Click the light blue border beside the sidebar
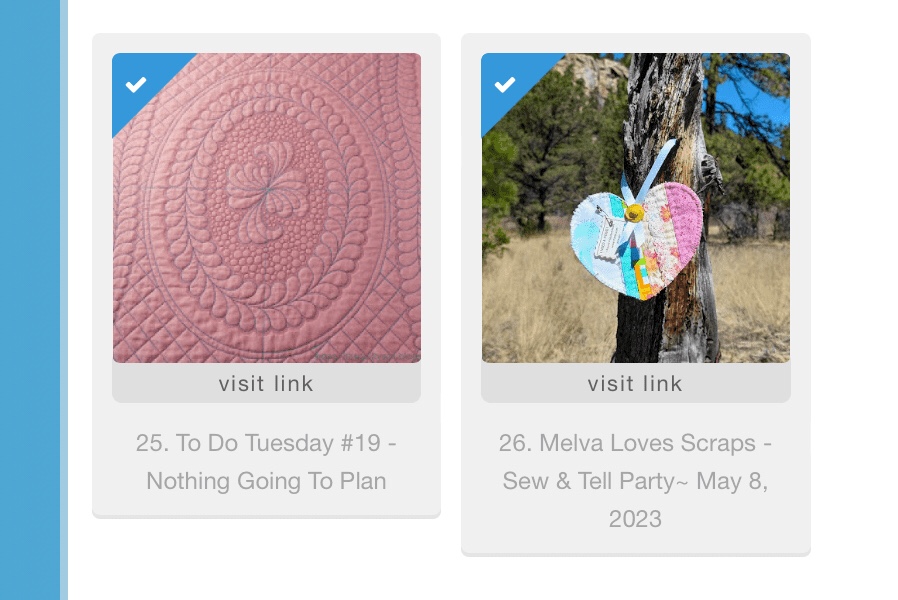 (64, 300)
